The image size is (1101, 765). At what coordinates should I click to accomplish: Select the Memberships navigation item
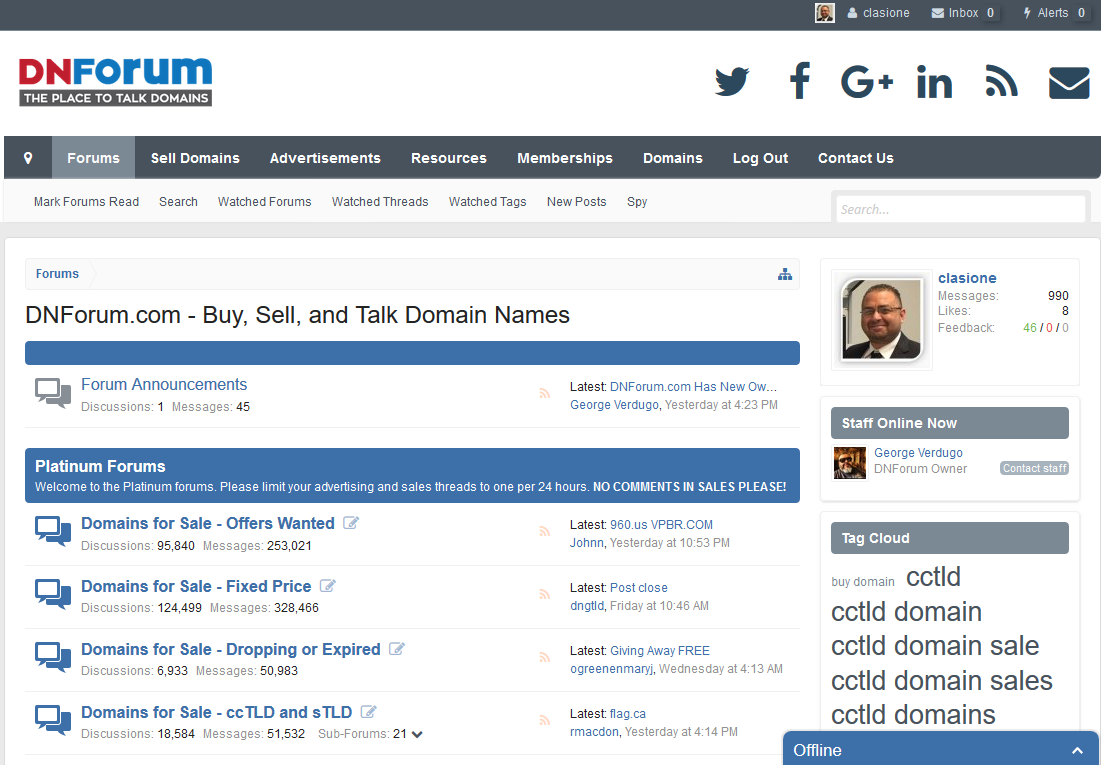pos(565,158)
